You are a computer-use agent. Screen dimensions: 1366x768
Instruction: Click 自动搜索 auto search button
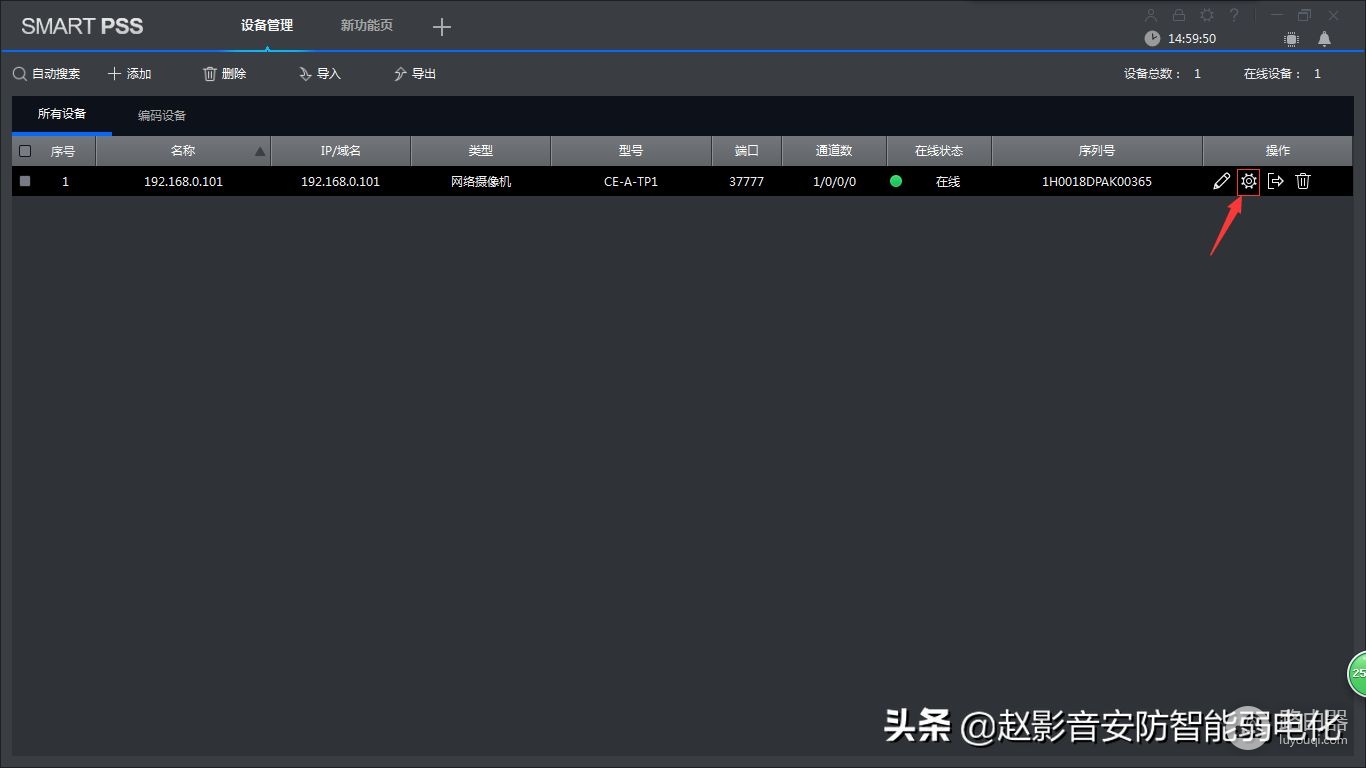[x=46, y=74]
